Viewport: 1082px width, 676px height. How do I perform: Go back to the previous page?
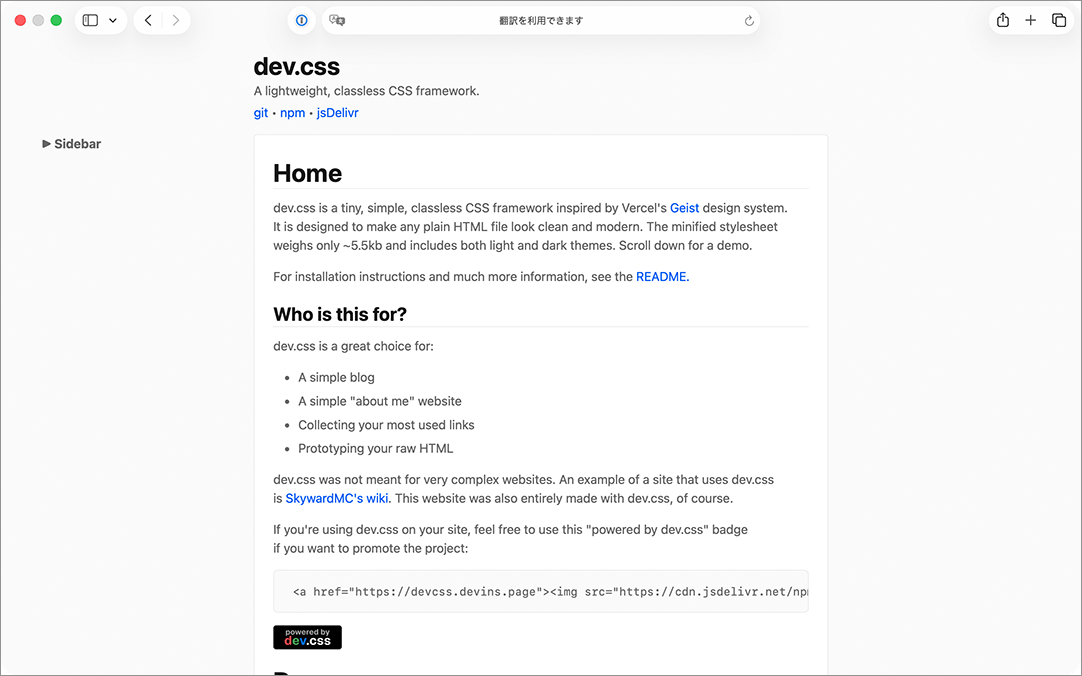(148, 21)
